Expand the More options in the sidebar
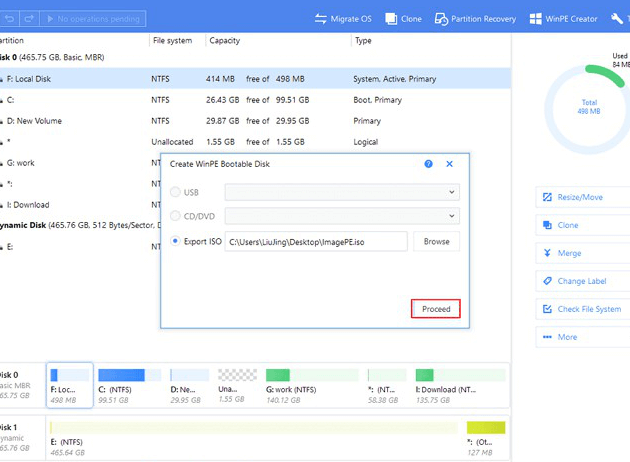The image size is (630, 462). click(x=567, y=337)
